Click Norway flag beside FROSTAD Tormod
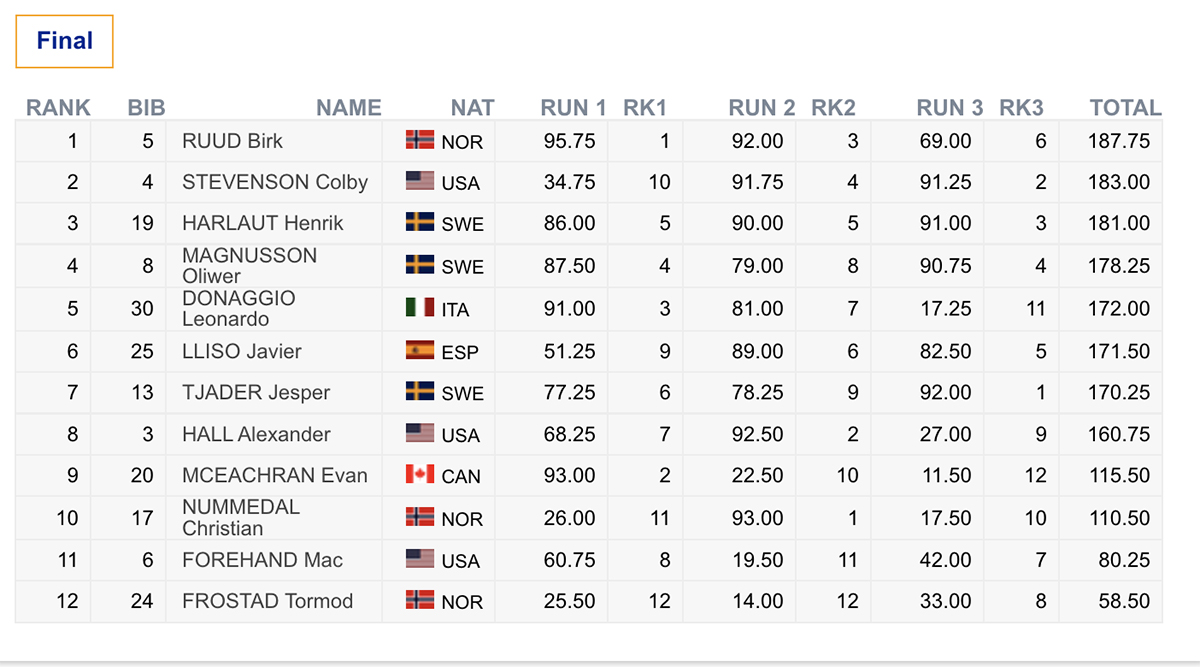The height and width of the screenshot is (667, 1200). point(420,600)
